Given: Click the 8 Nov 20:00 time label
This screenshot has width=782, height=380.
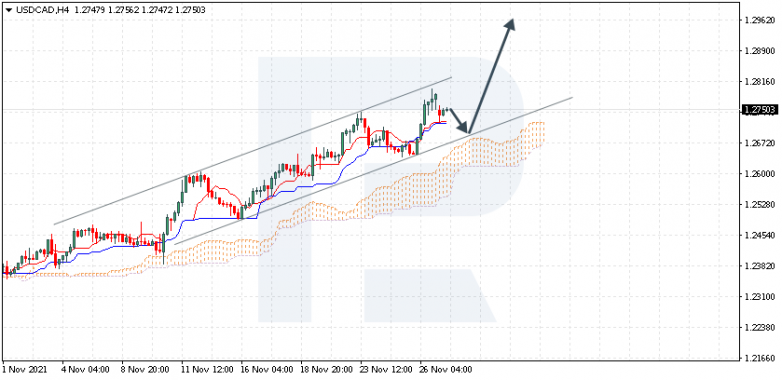Looking at the screenshot, I should 145,370.
